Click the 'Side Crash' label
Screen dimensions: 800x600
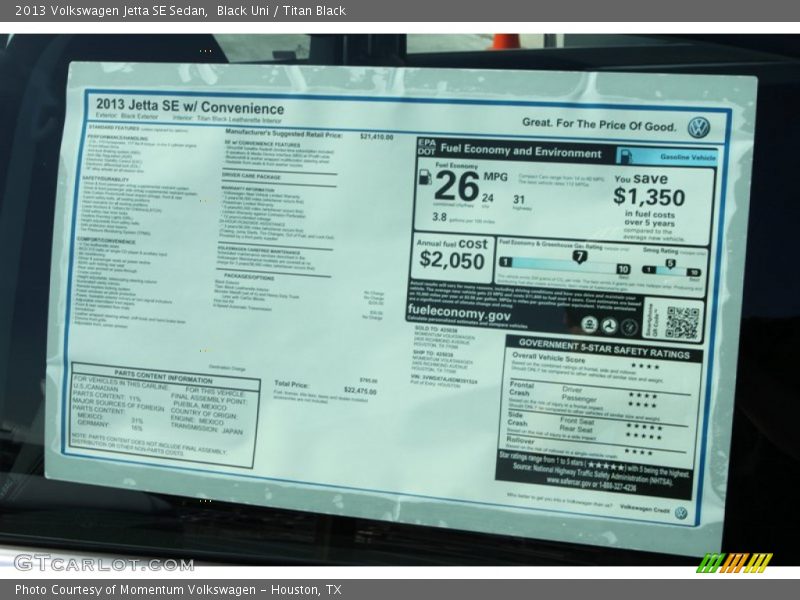click(x=517, y=419)
